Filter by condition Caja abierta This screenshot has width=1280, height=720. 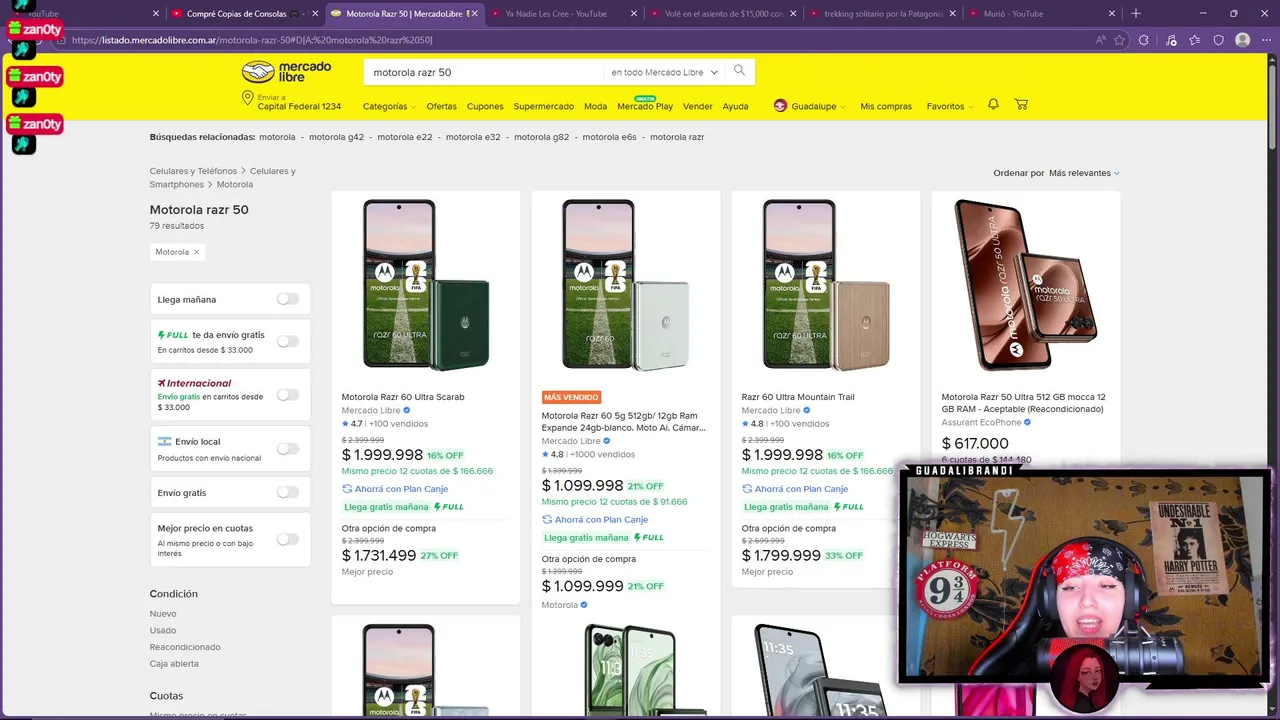174,664
